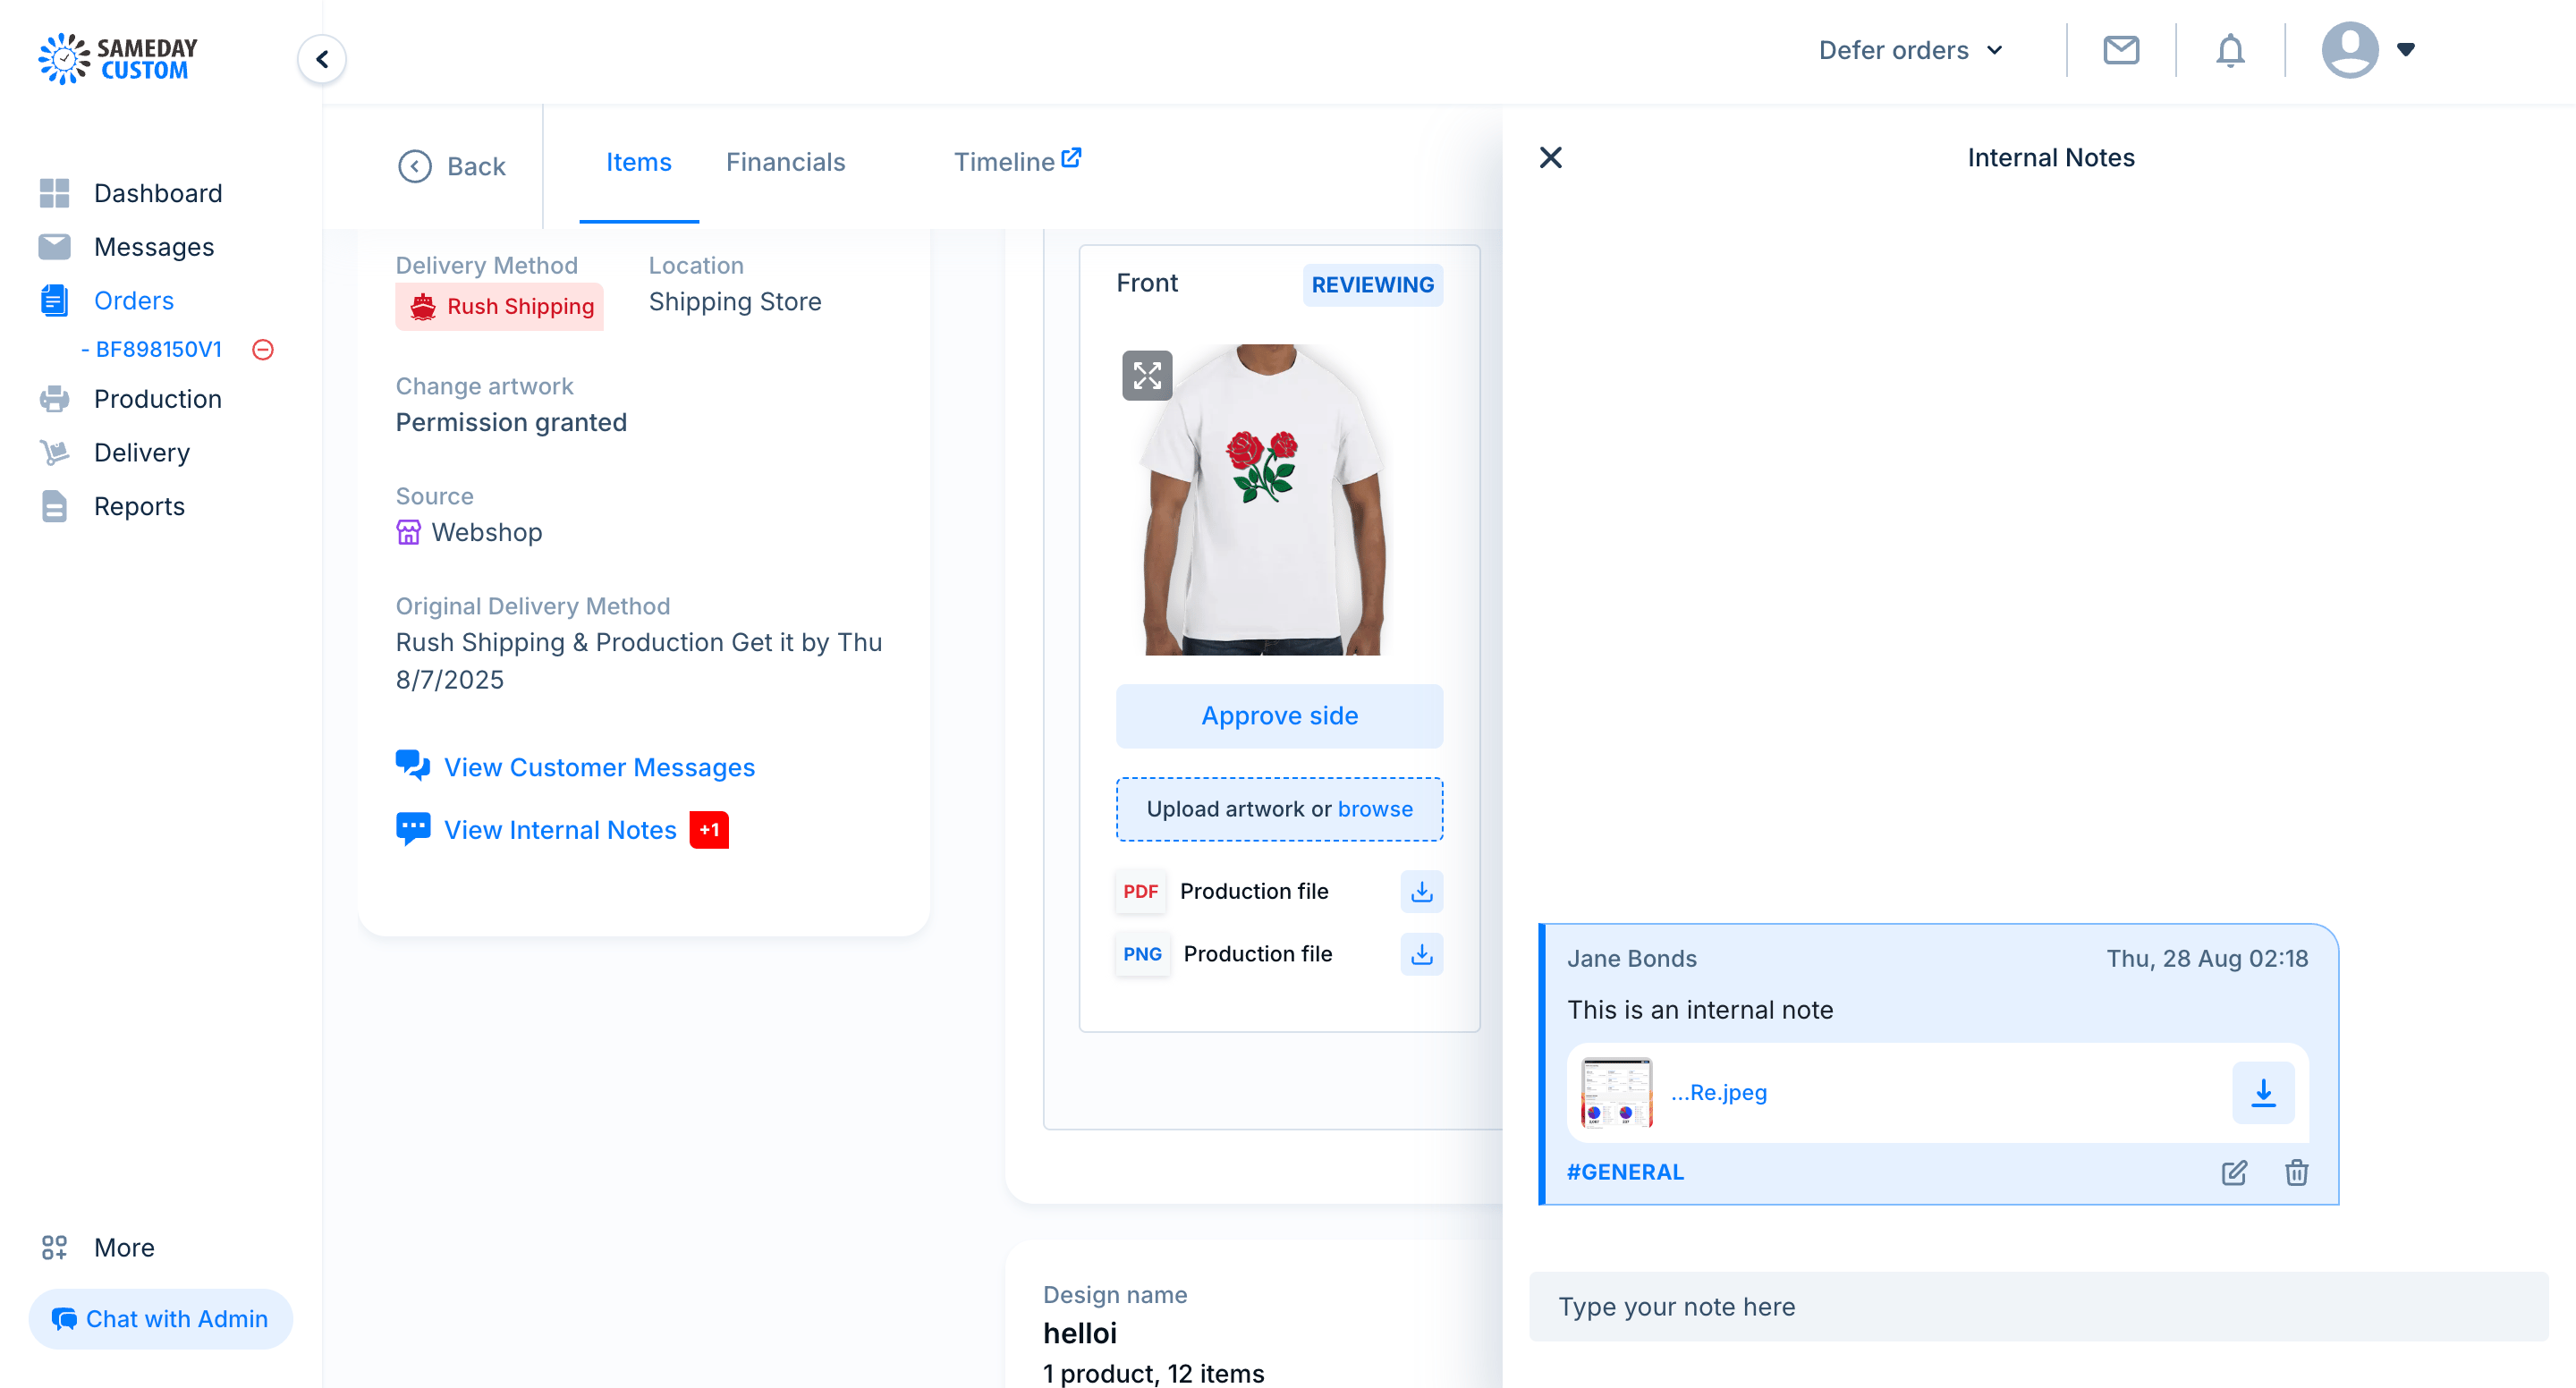Switch to the Financials tab
Screen dimensions: 2576x1388
(785, 162)
